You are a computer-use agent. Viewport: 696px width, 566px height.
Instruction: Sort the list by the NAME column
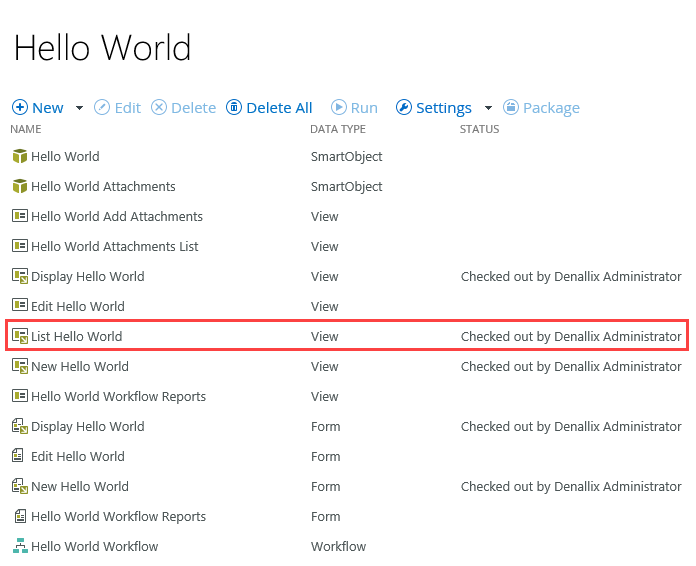[x=26, y=129]
